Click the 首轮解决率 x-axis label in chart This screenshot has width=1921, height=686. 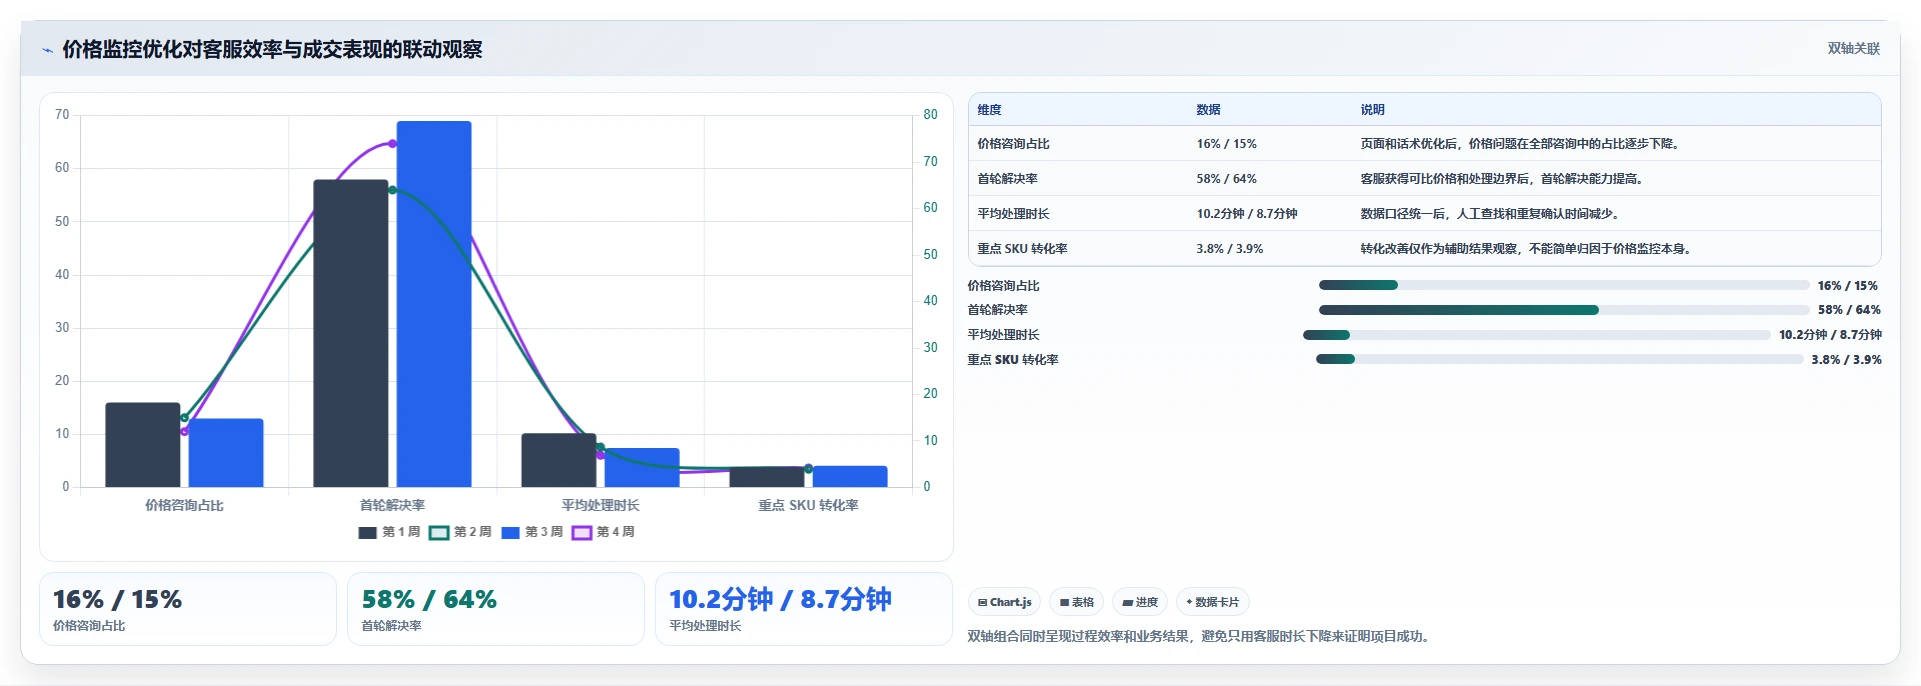point(392,505)
